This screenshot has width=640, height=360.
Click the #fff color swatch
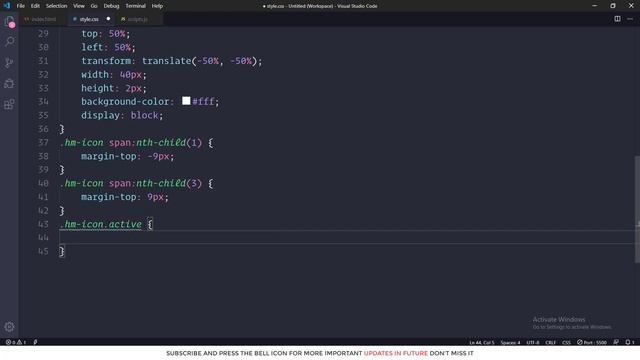click(x=186, y=101)
